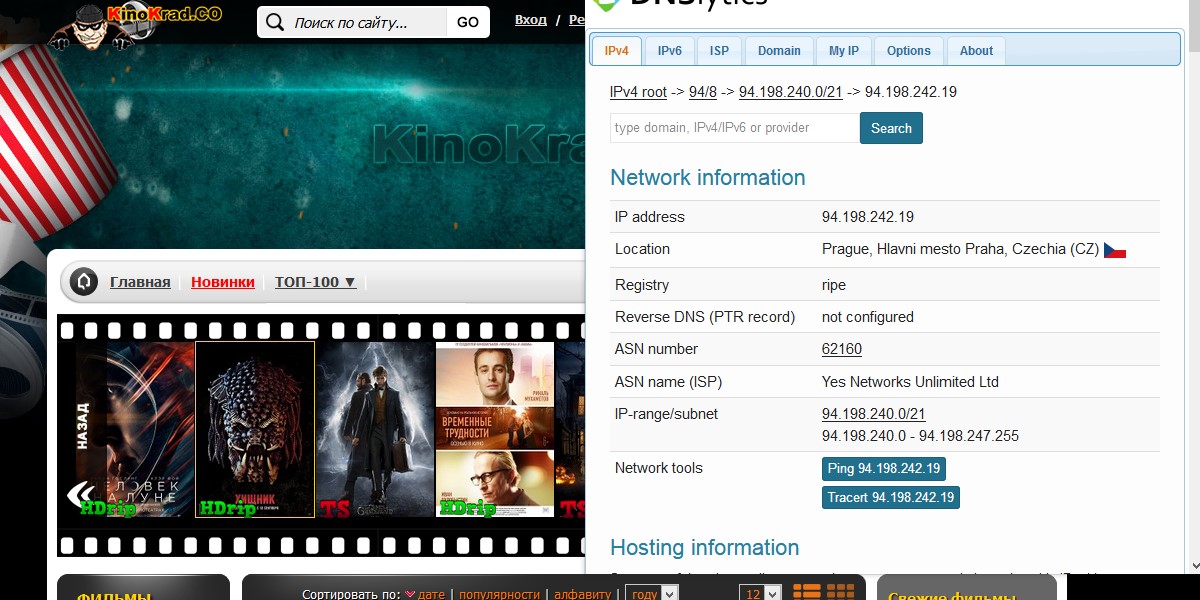Select the My IP tab
Screen dimensions: 1200x600
click(843, 51)
